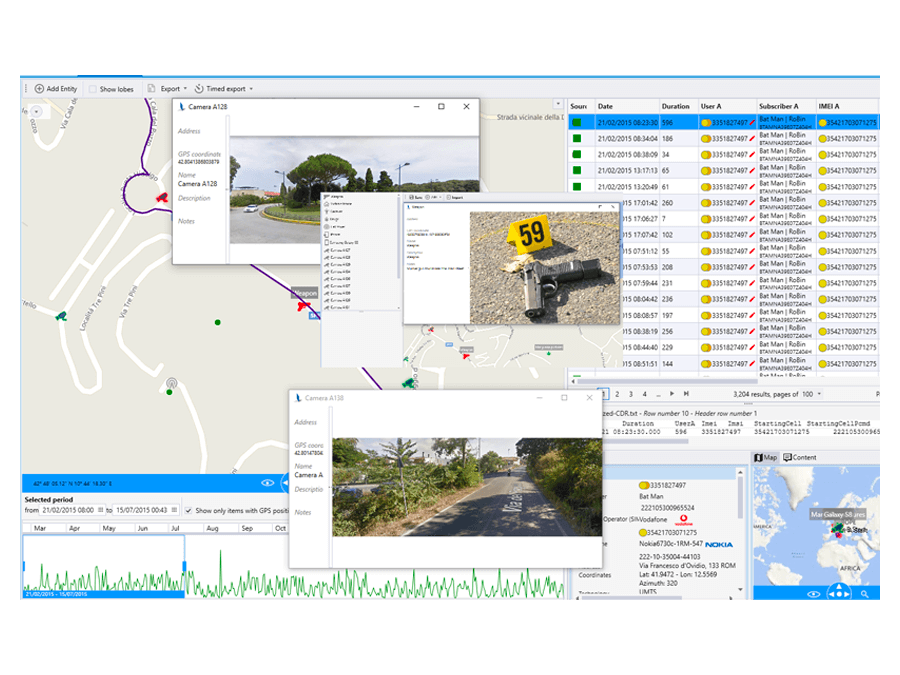Click the scroll-left arrow under the results table
The width and height of the screenshot is (900, 675).
(x=573, y=381)
